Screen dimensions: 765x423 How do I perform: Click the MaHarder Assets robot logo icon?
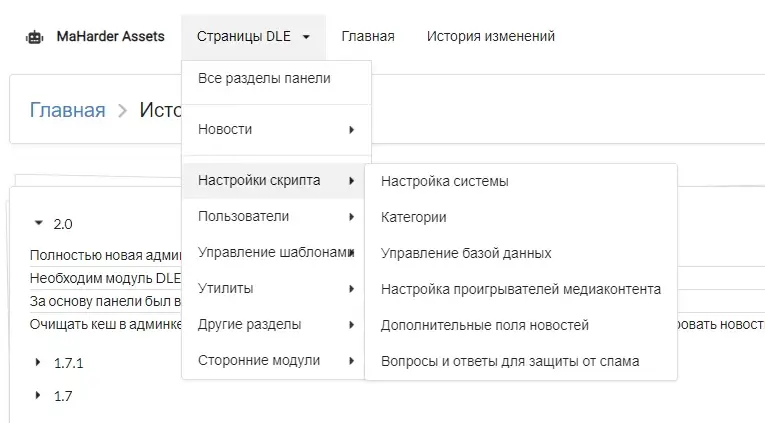click(35, 37)
